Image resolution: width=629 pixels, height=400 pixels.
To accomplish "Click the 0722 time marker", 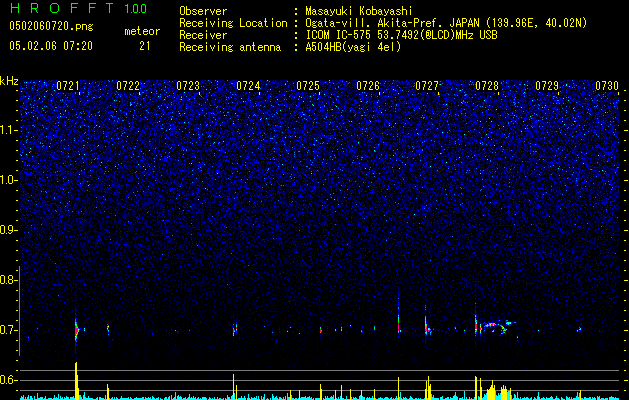I will pos(128,86).
